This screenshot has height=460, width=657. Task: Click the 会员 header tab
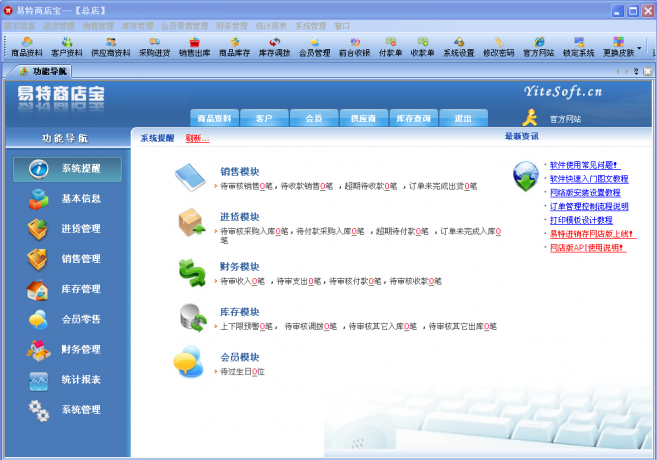pos(314,118)
